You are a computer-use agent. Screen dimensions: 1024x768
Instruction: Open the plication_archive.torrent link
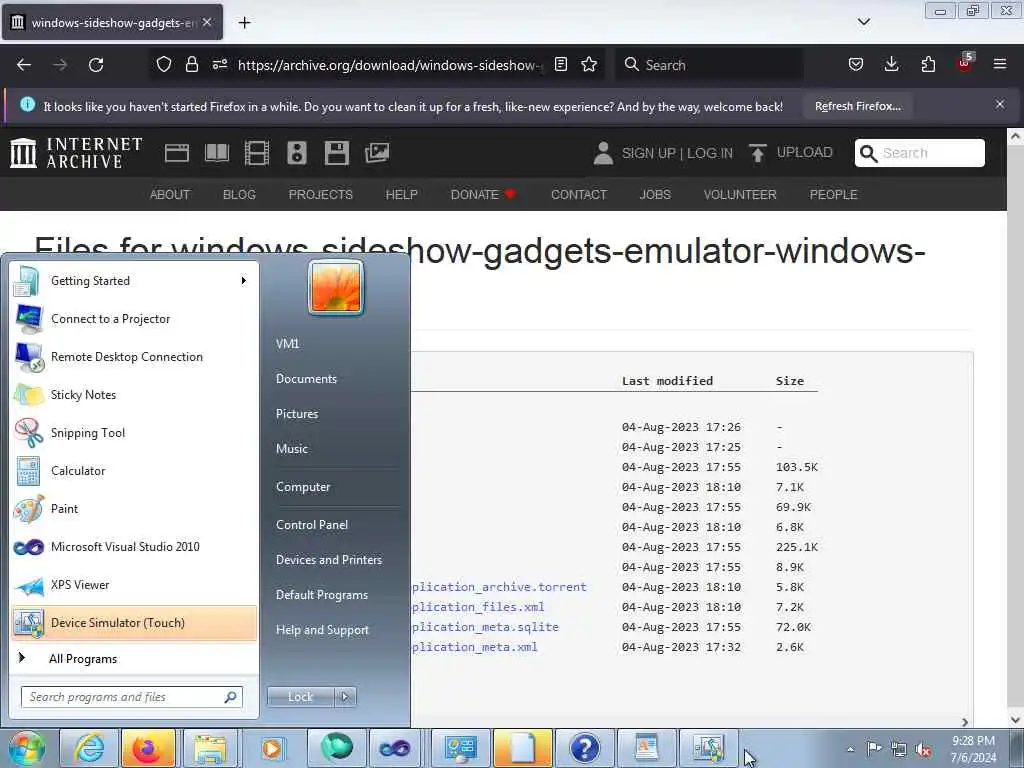pos(499,587)
